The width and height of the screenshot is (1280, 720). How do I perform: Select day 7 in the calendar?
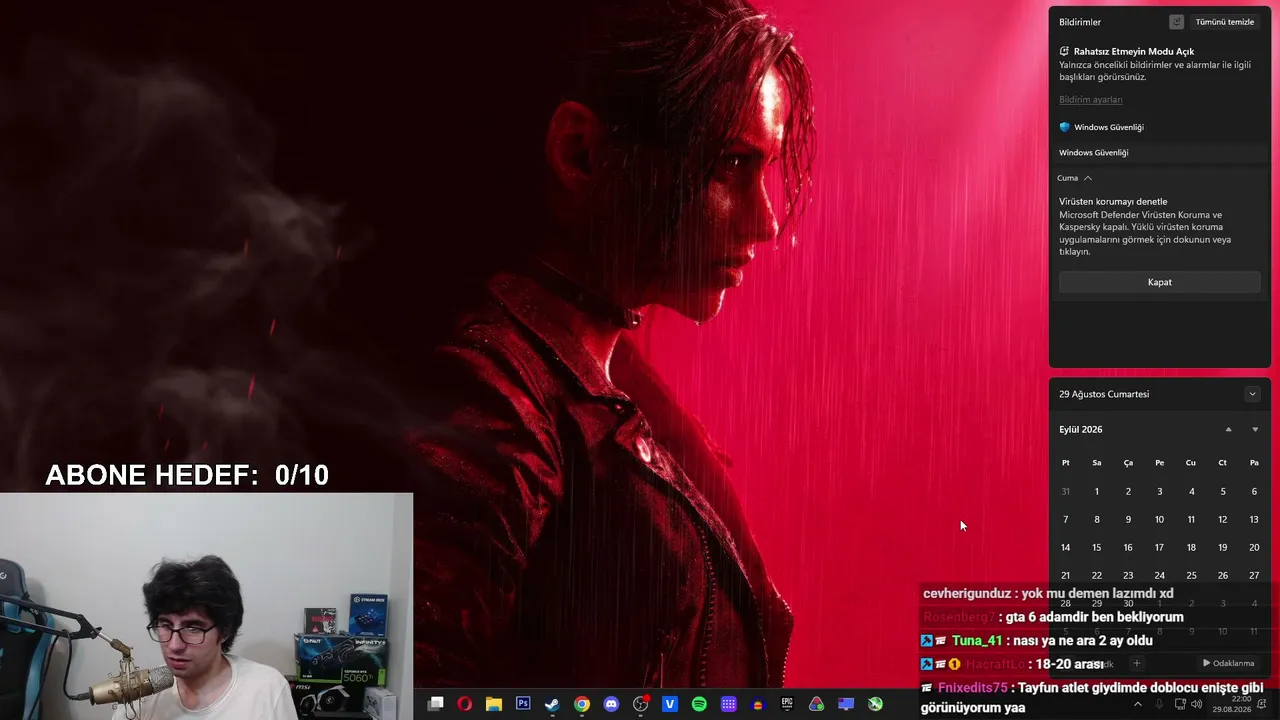click(1066, 520)
